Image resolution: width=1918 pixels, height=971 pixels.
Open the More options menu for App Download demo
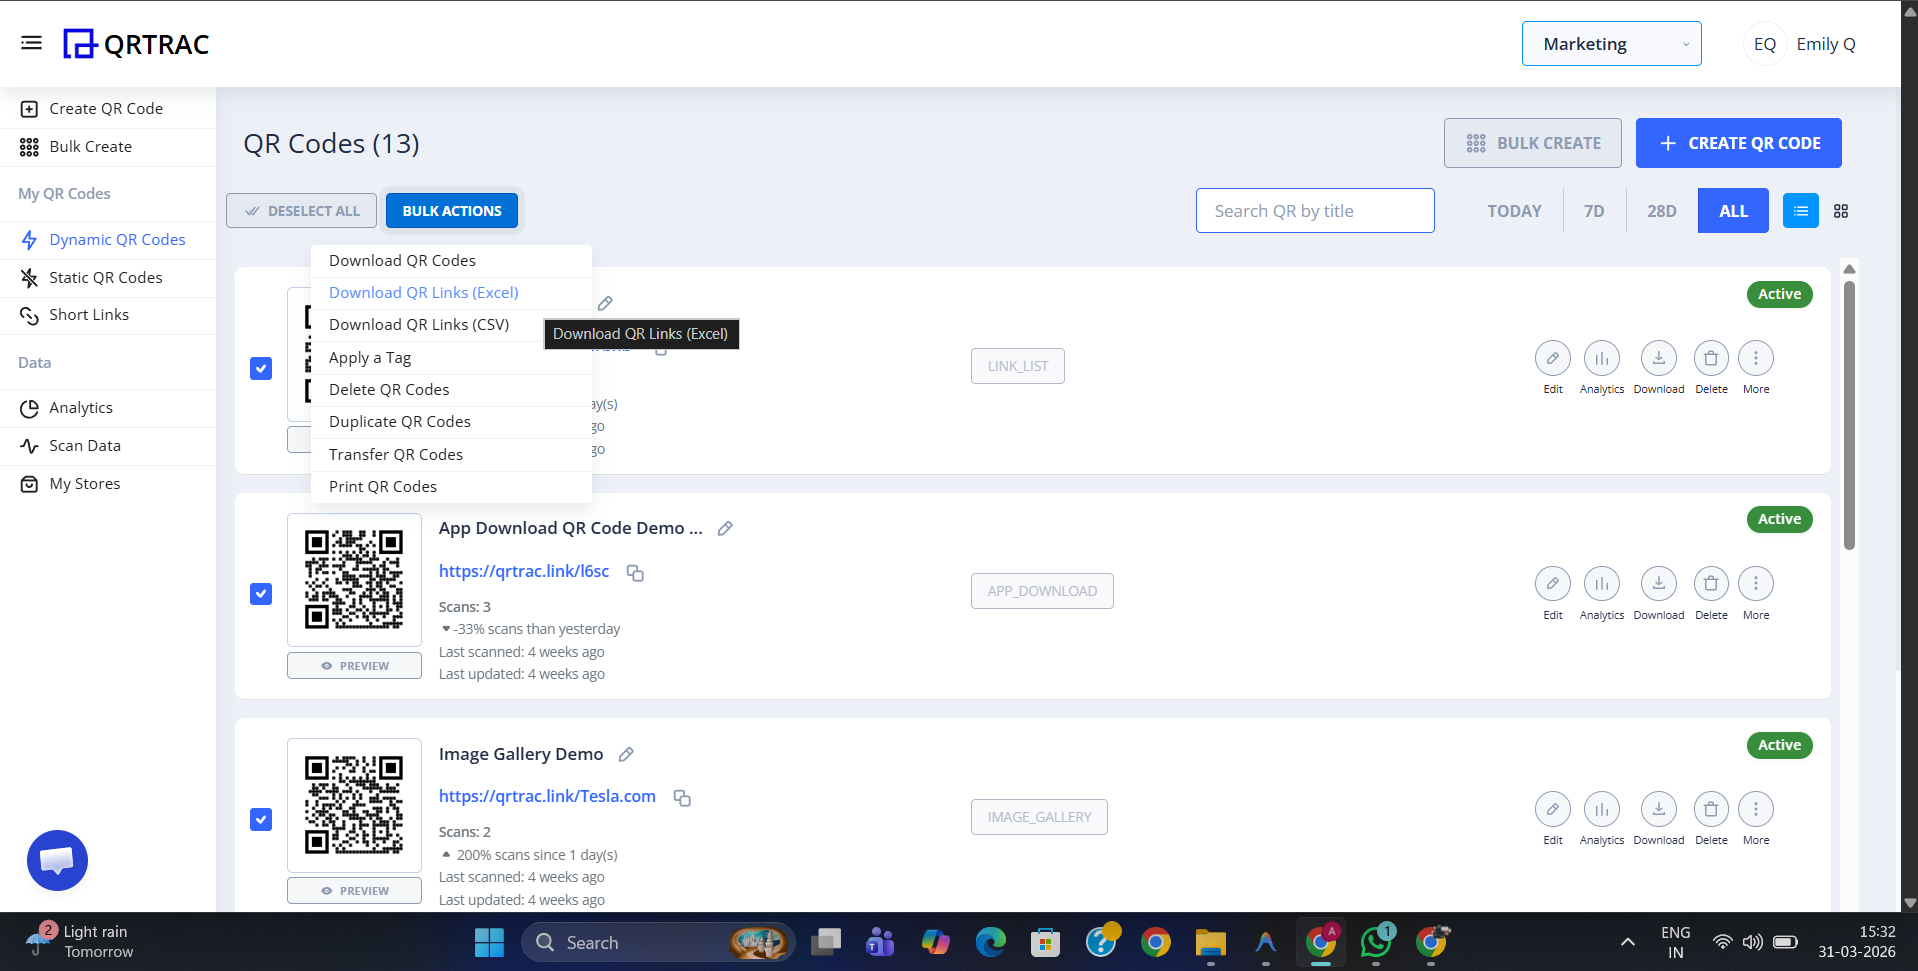(x=1755, y=583)
